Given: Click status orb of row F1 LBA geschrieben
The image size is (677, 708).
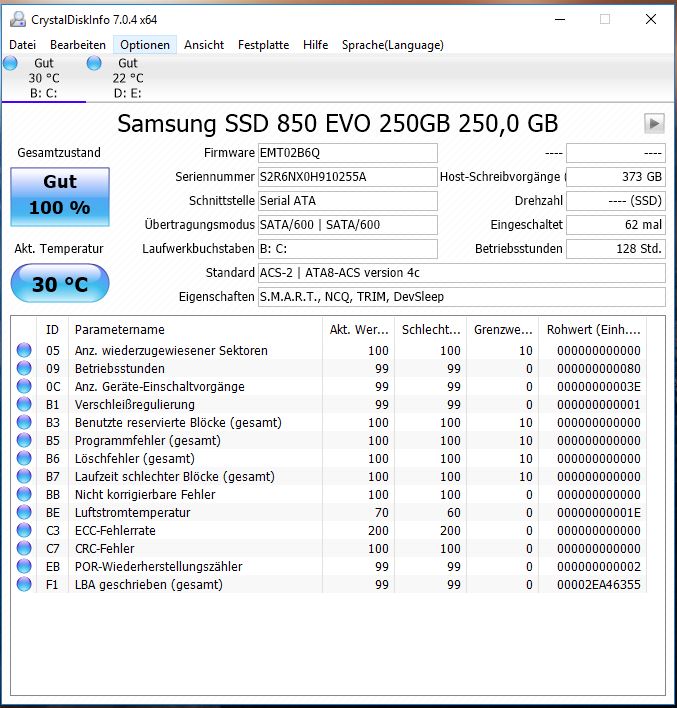Looking at the screenshot, I should tap(24, 584).
